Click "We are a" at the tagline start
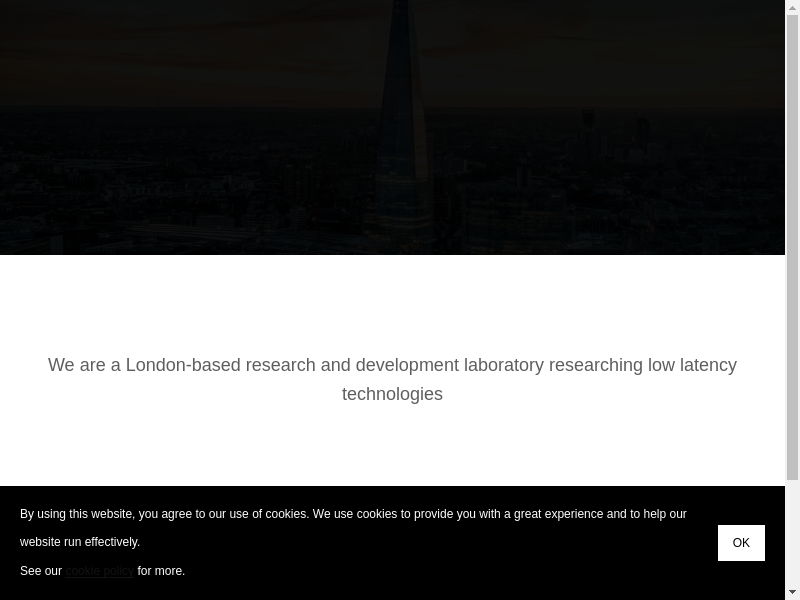Image resolution: width=800 pixels, height=600 pixels. coord(84,365)
